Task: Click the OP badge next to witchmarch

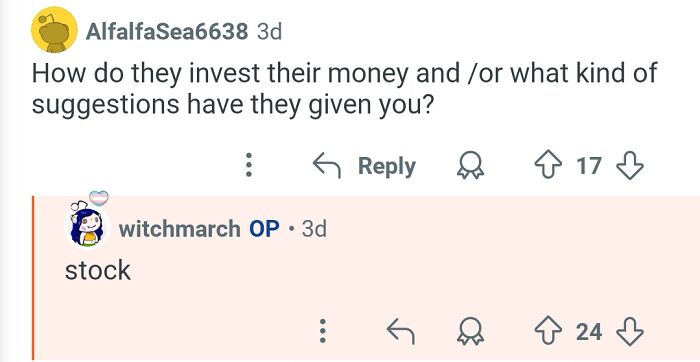Action: point(264,229)
